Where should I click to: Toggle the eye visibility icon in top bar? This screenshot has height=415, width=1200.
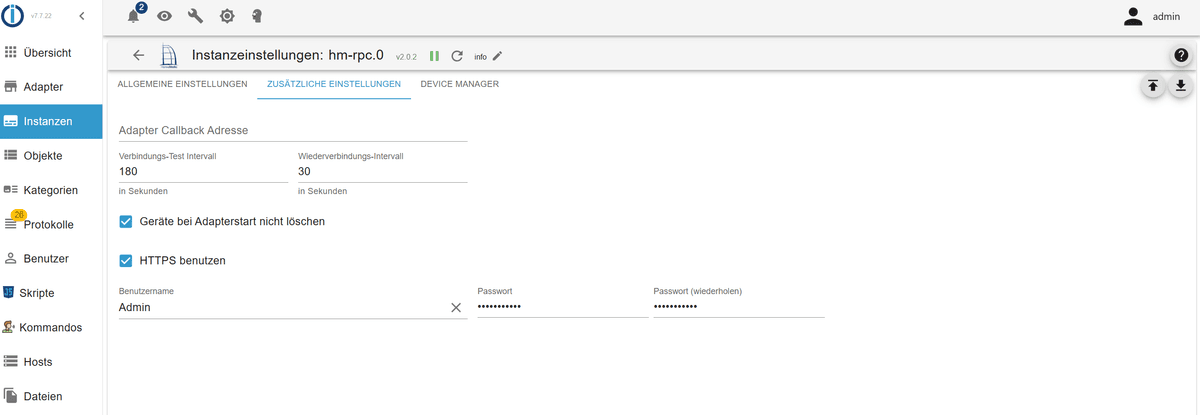(165, 16)
